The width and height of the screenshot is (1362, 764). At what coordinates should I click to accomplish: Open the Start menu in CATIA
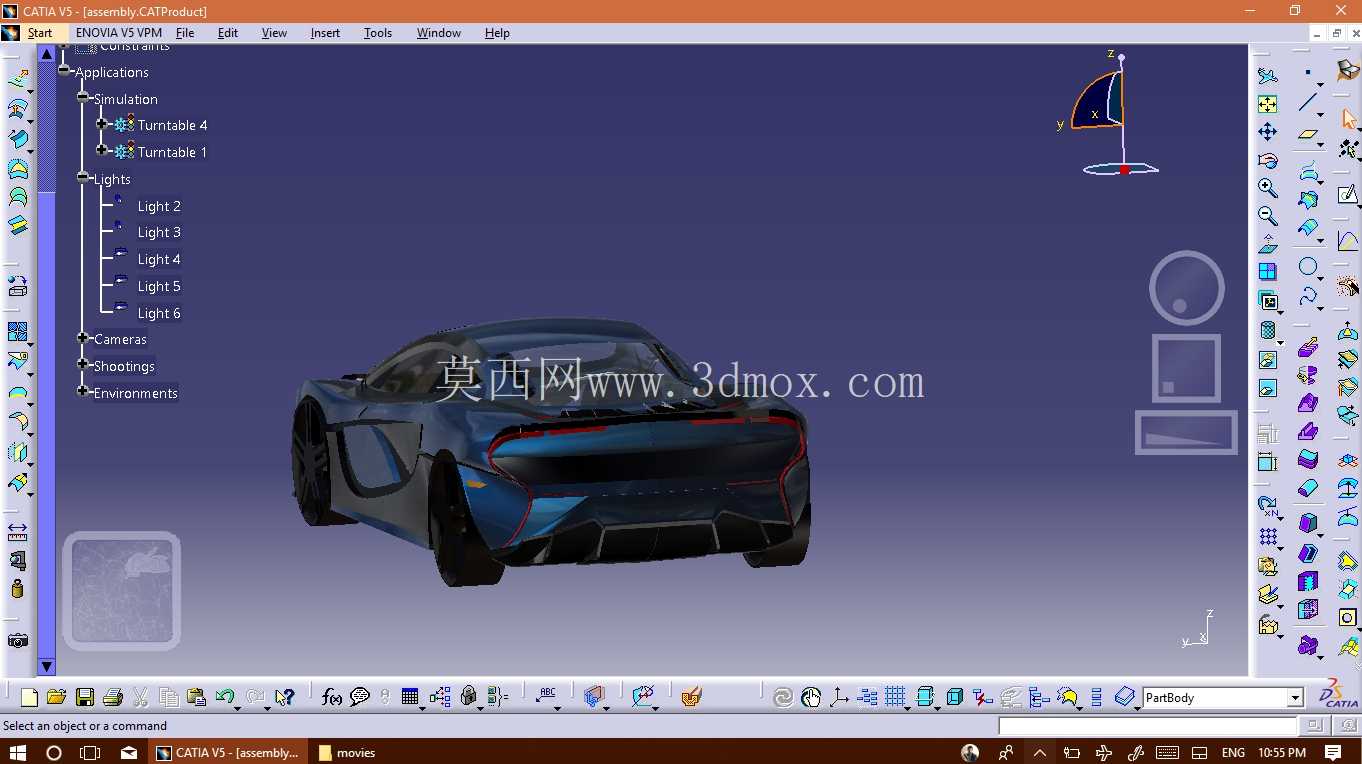click(40, 33)
